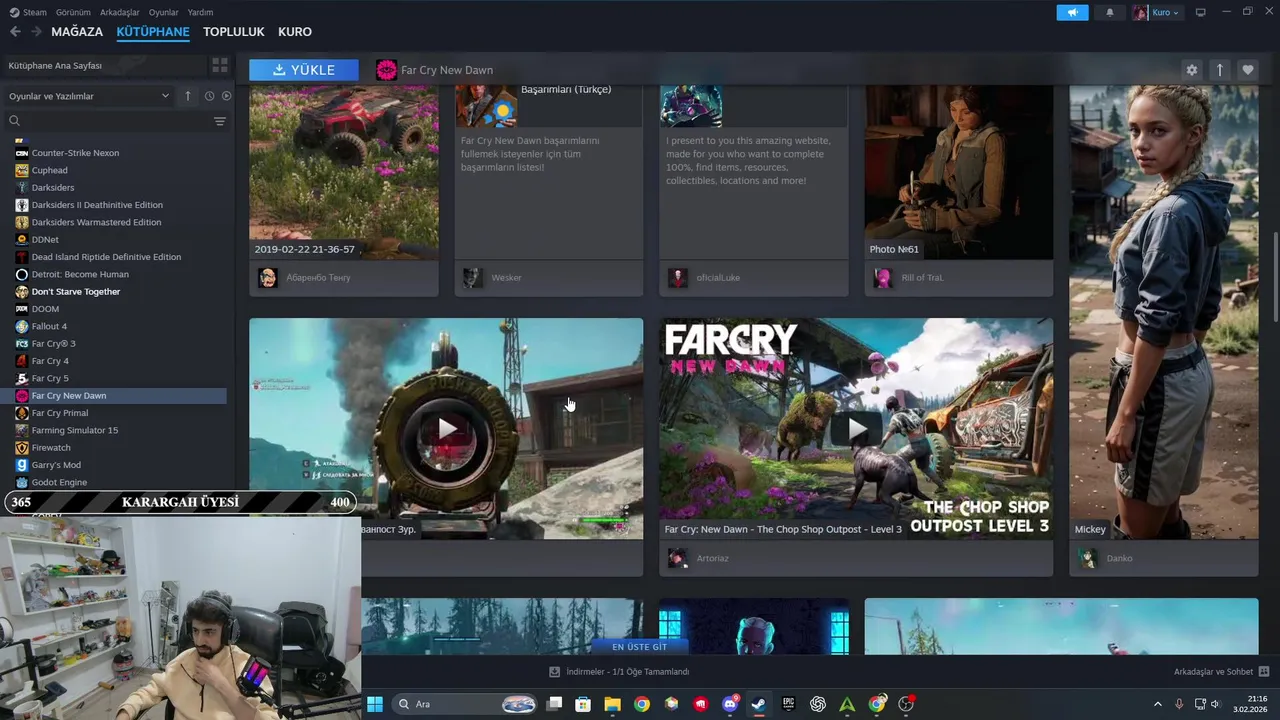1280x720 pixels.
Task: Go to the MAĞAZA tab
Action: [77, 32]
